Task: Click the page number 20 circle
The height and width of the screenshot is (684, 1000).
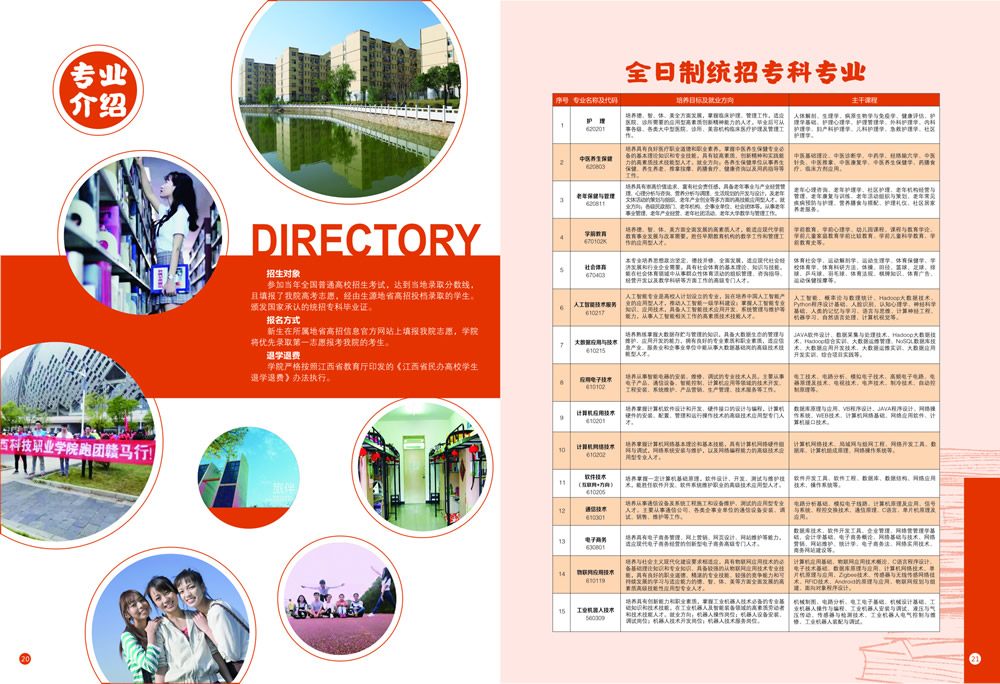Action: point(26,657)
